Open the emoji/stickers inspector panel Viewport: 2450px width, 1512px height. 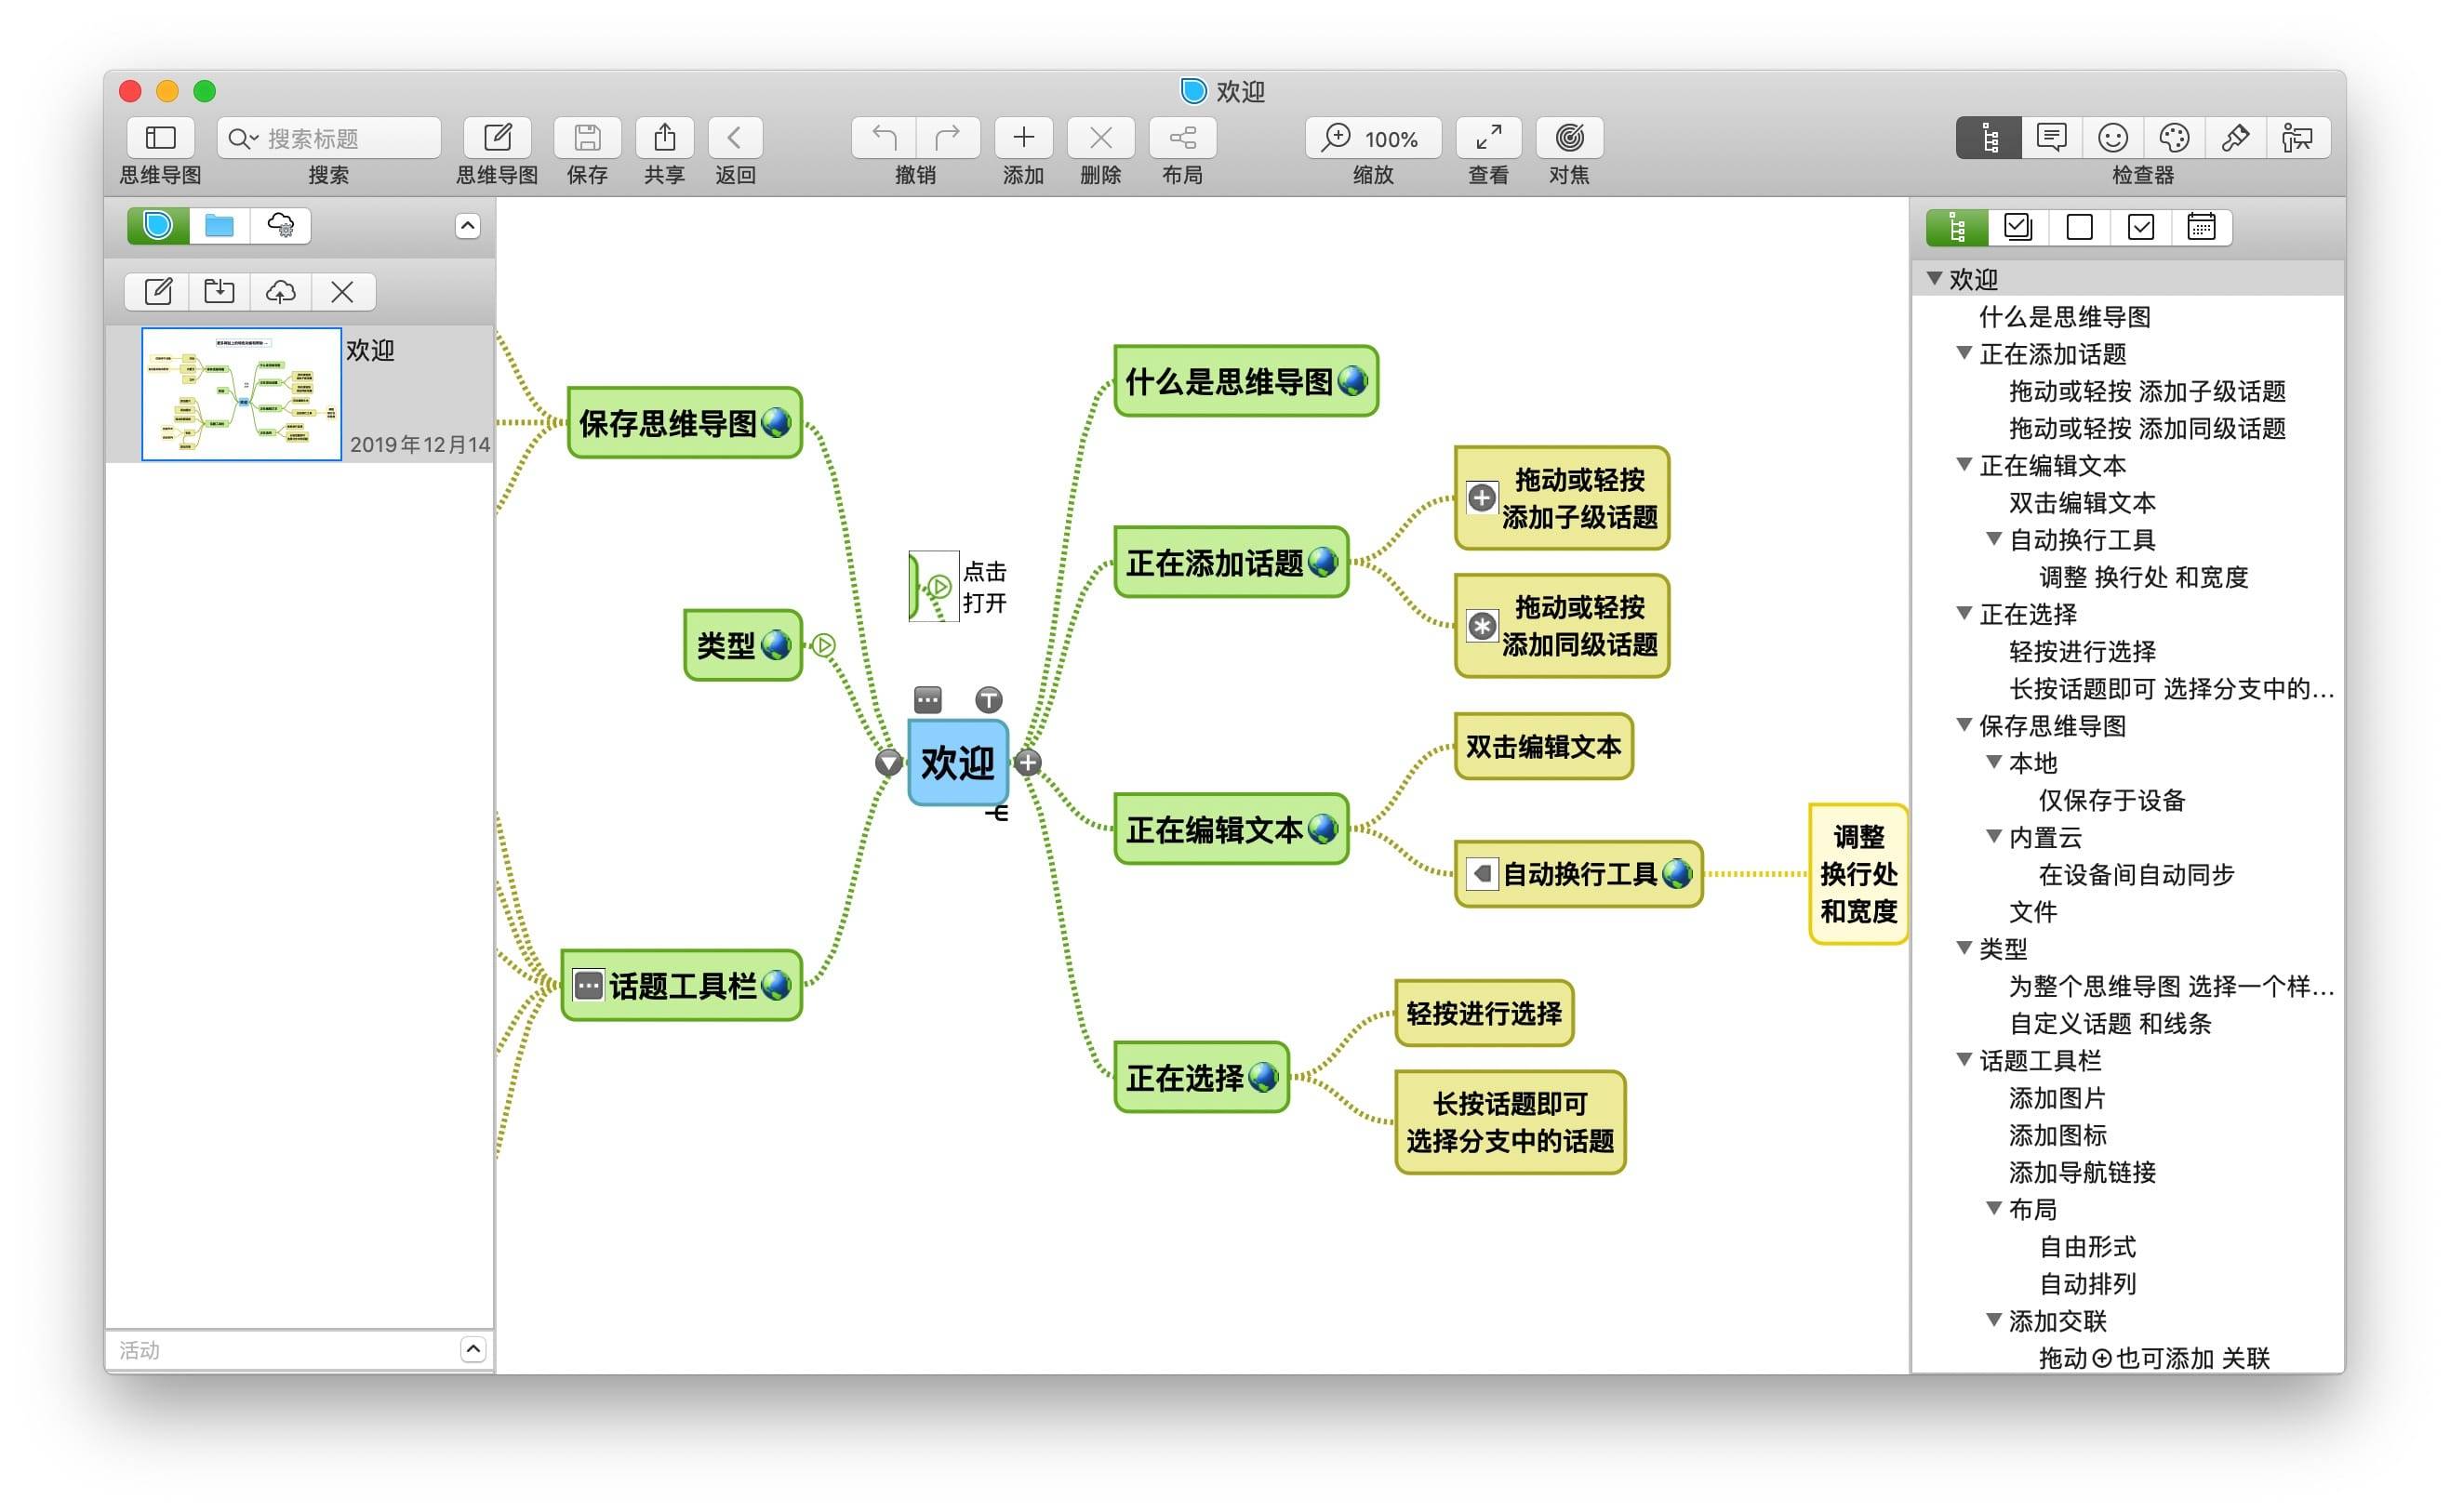pos(2113,137)
